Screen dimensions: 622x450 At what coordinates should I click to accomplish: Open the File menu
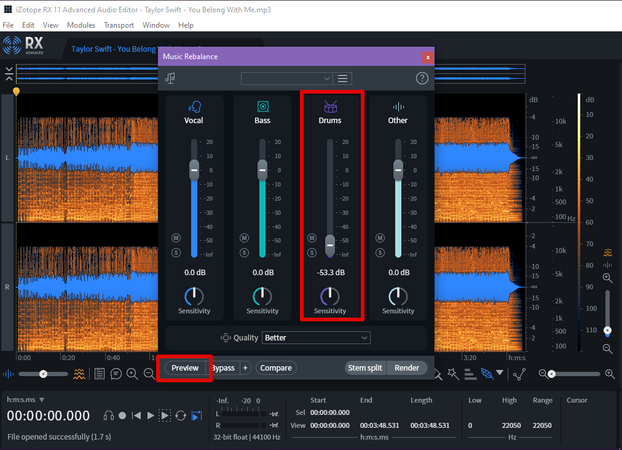(x=8, y=25)
